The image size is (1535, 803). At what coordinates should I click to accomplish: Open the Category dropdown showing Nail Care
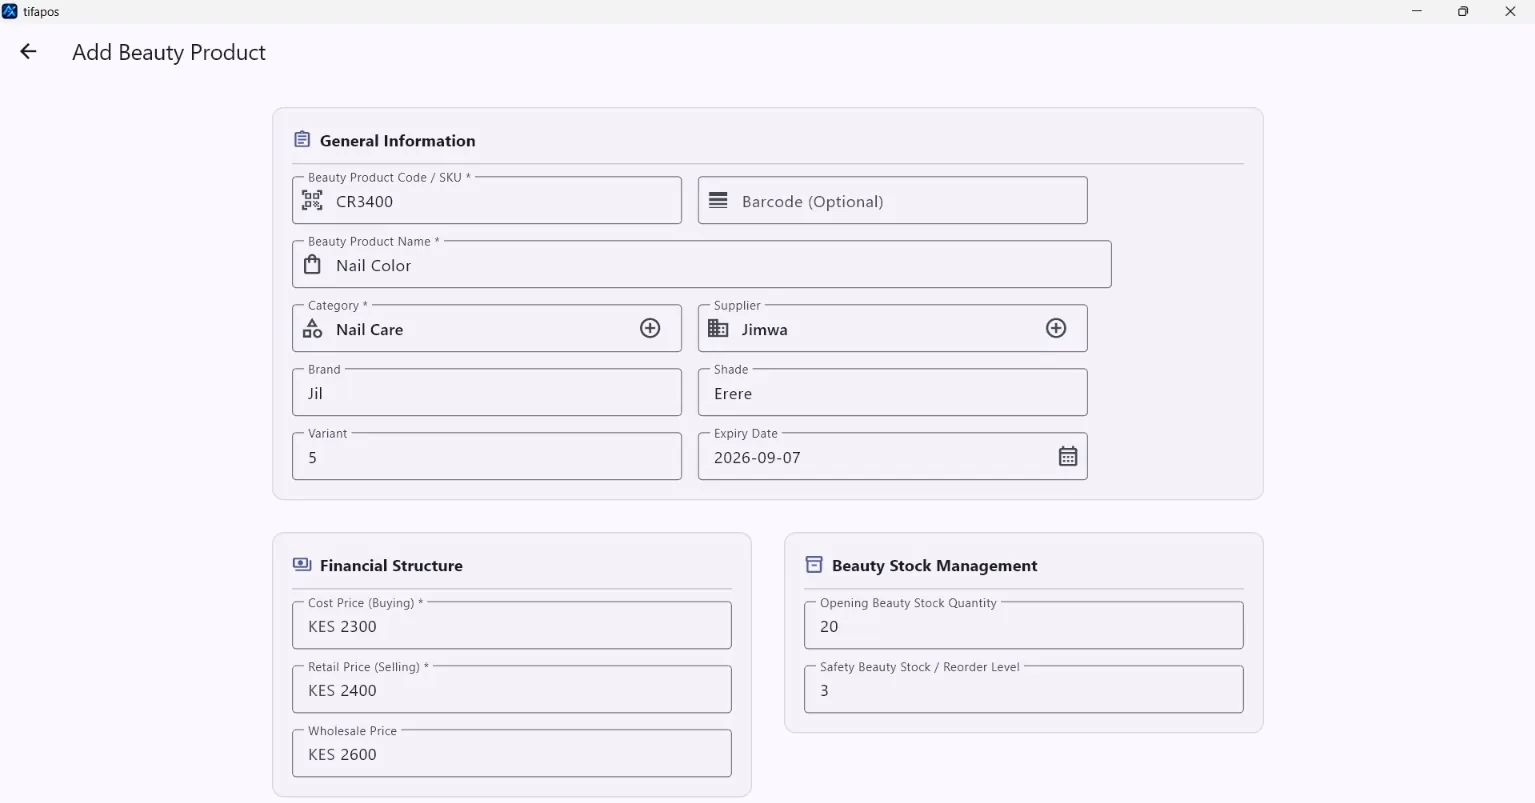point(487,328)
